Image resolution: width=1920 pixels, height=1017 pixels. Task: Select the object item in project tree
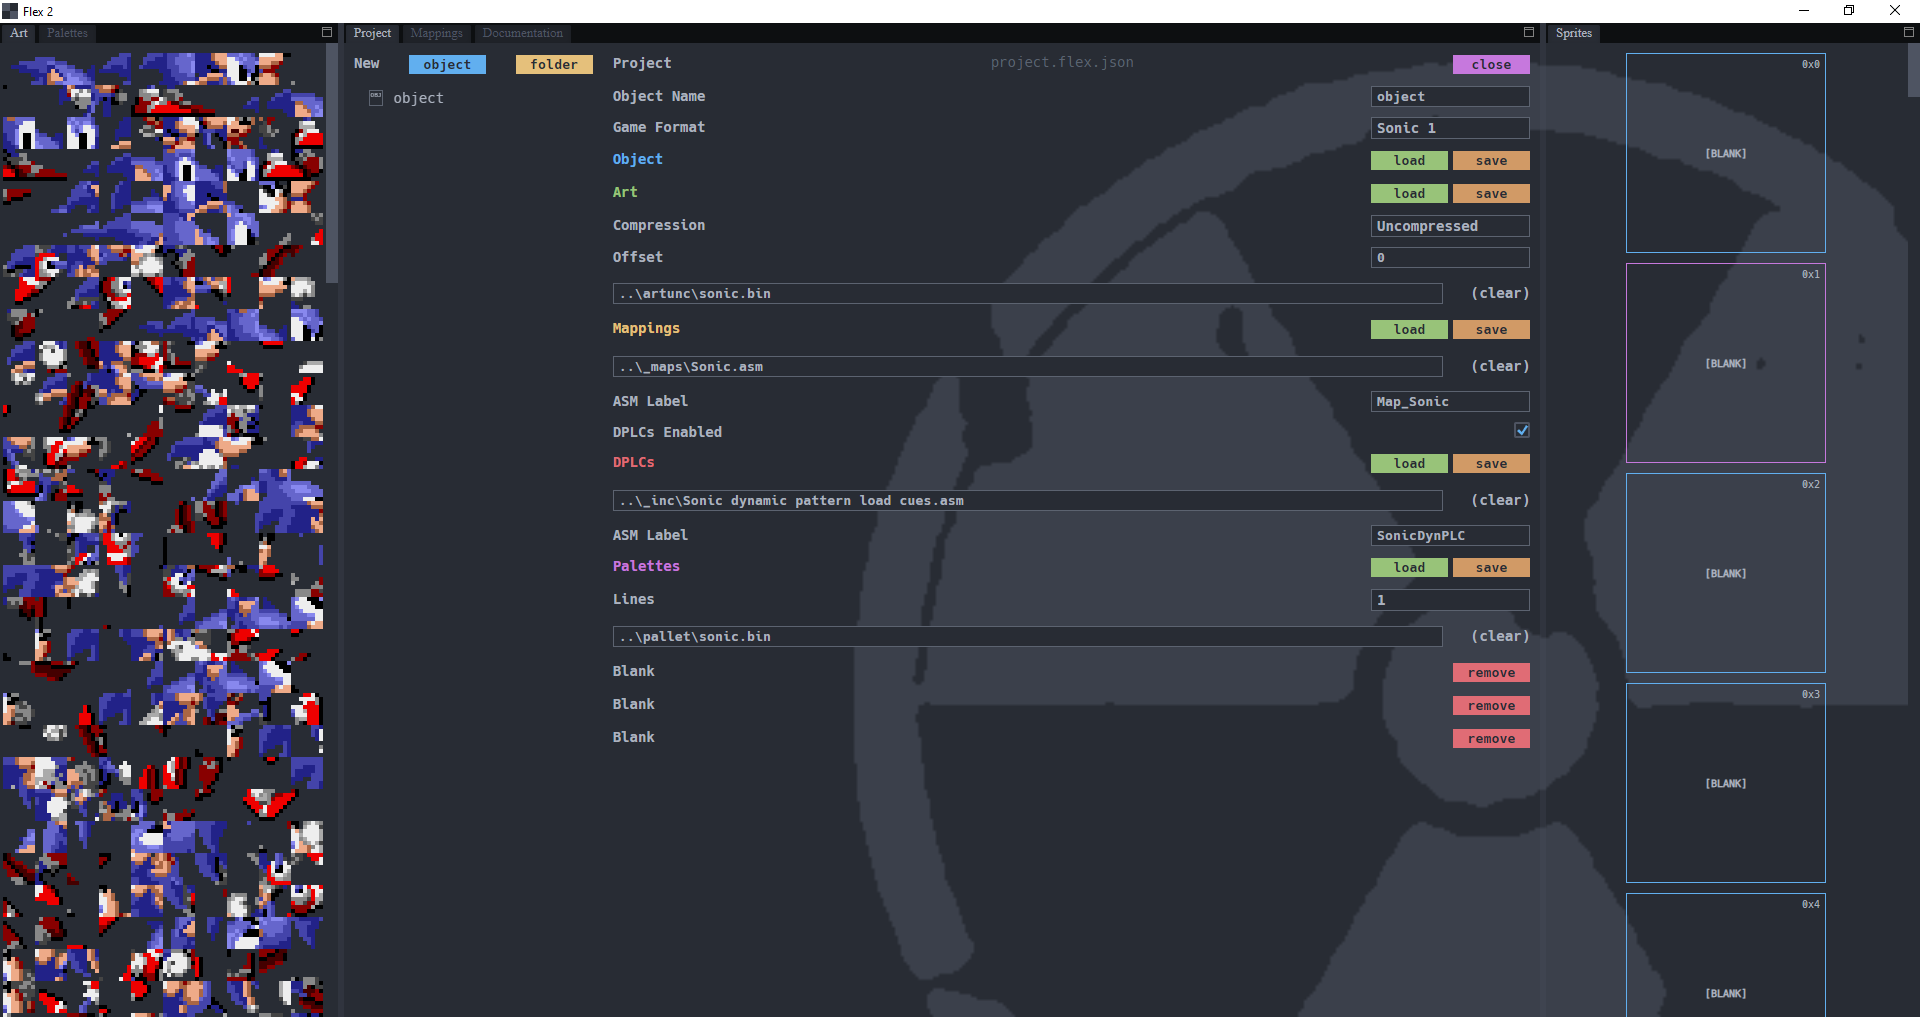418,98
